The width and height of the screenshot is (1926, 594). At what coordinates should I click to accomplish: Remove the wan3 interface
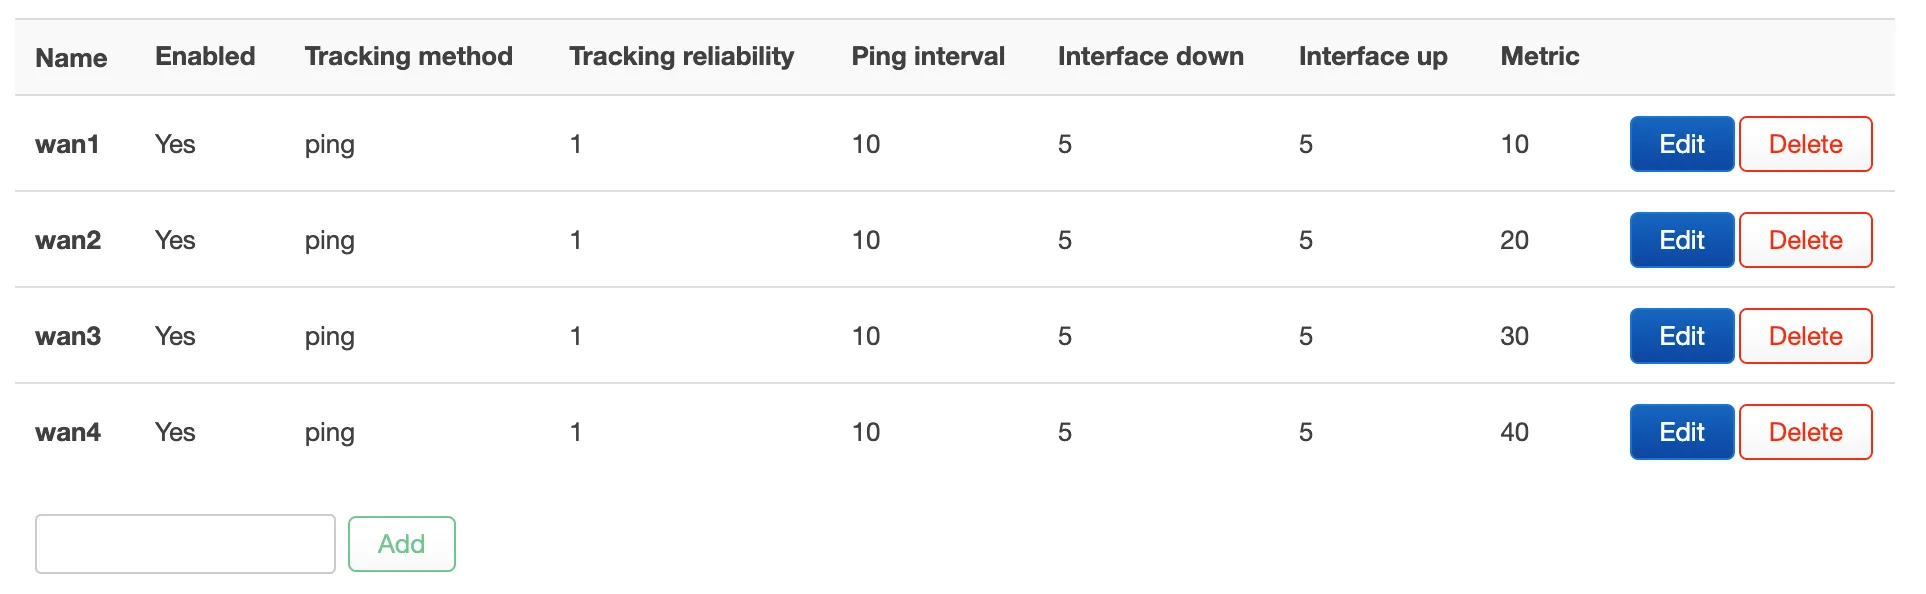coord(1804,336)
